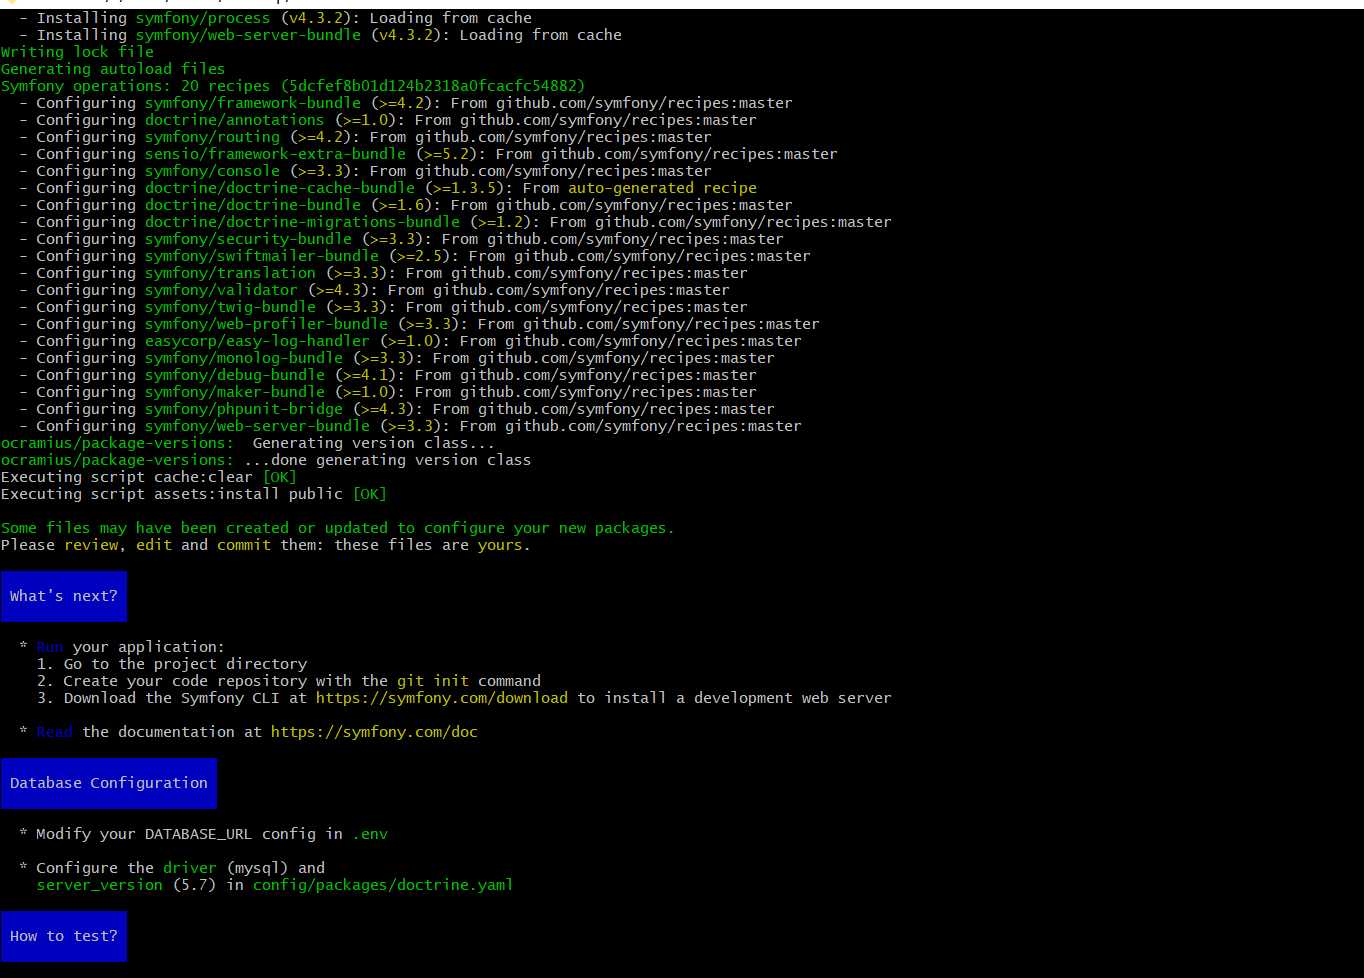This screenshot has width=1364, height=978.
Task: Click symfony/framework-bundle in Configuring list
Action: tap(253, 103)
